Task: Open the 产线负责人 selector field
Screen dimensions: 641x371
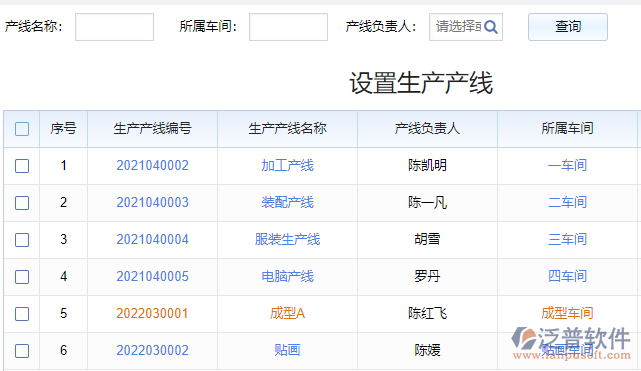Action: [466, 27]
